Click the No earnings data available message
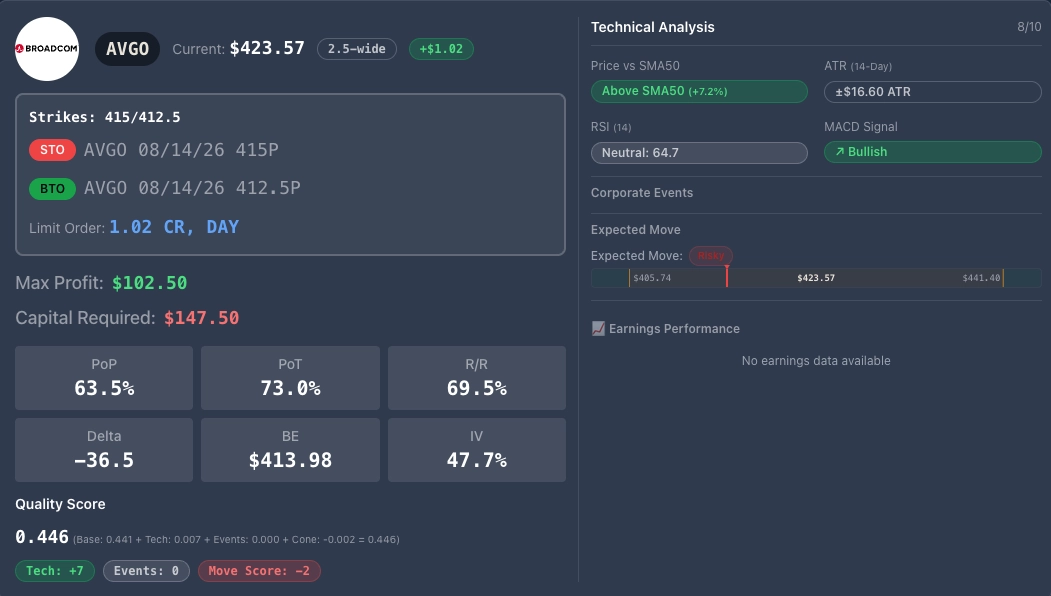Screen dimensions: 1051x596 (x=816, y=361)
